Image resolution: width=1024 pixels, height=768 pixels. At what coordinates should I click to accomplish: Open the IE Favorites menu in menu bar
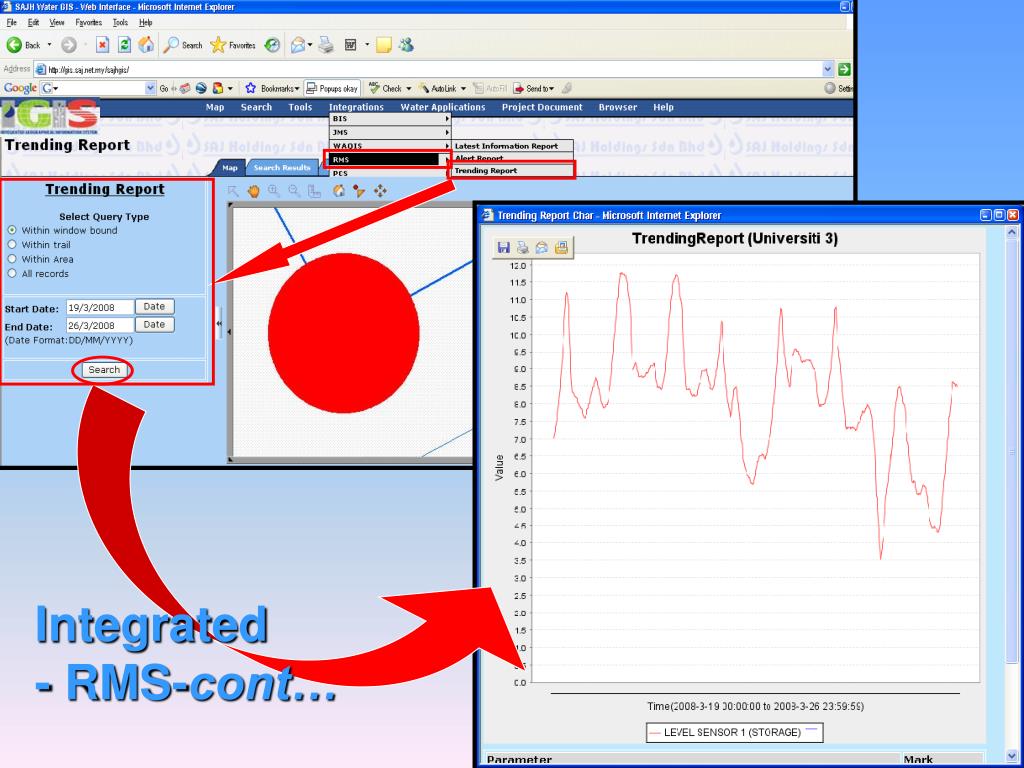pyautogui.click(x=88, y=22)
